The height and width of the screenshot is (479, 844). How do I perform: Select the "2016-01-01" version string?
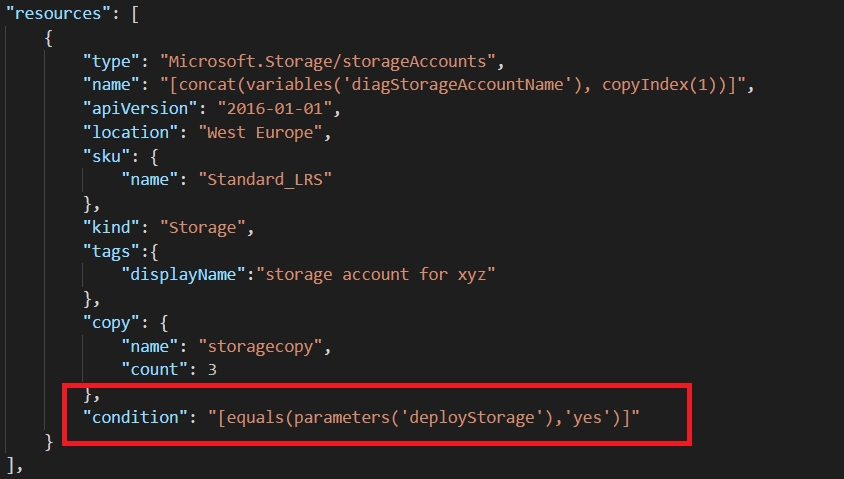pyautogui.click(x=275, y=108)
